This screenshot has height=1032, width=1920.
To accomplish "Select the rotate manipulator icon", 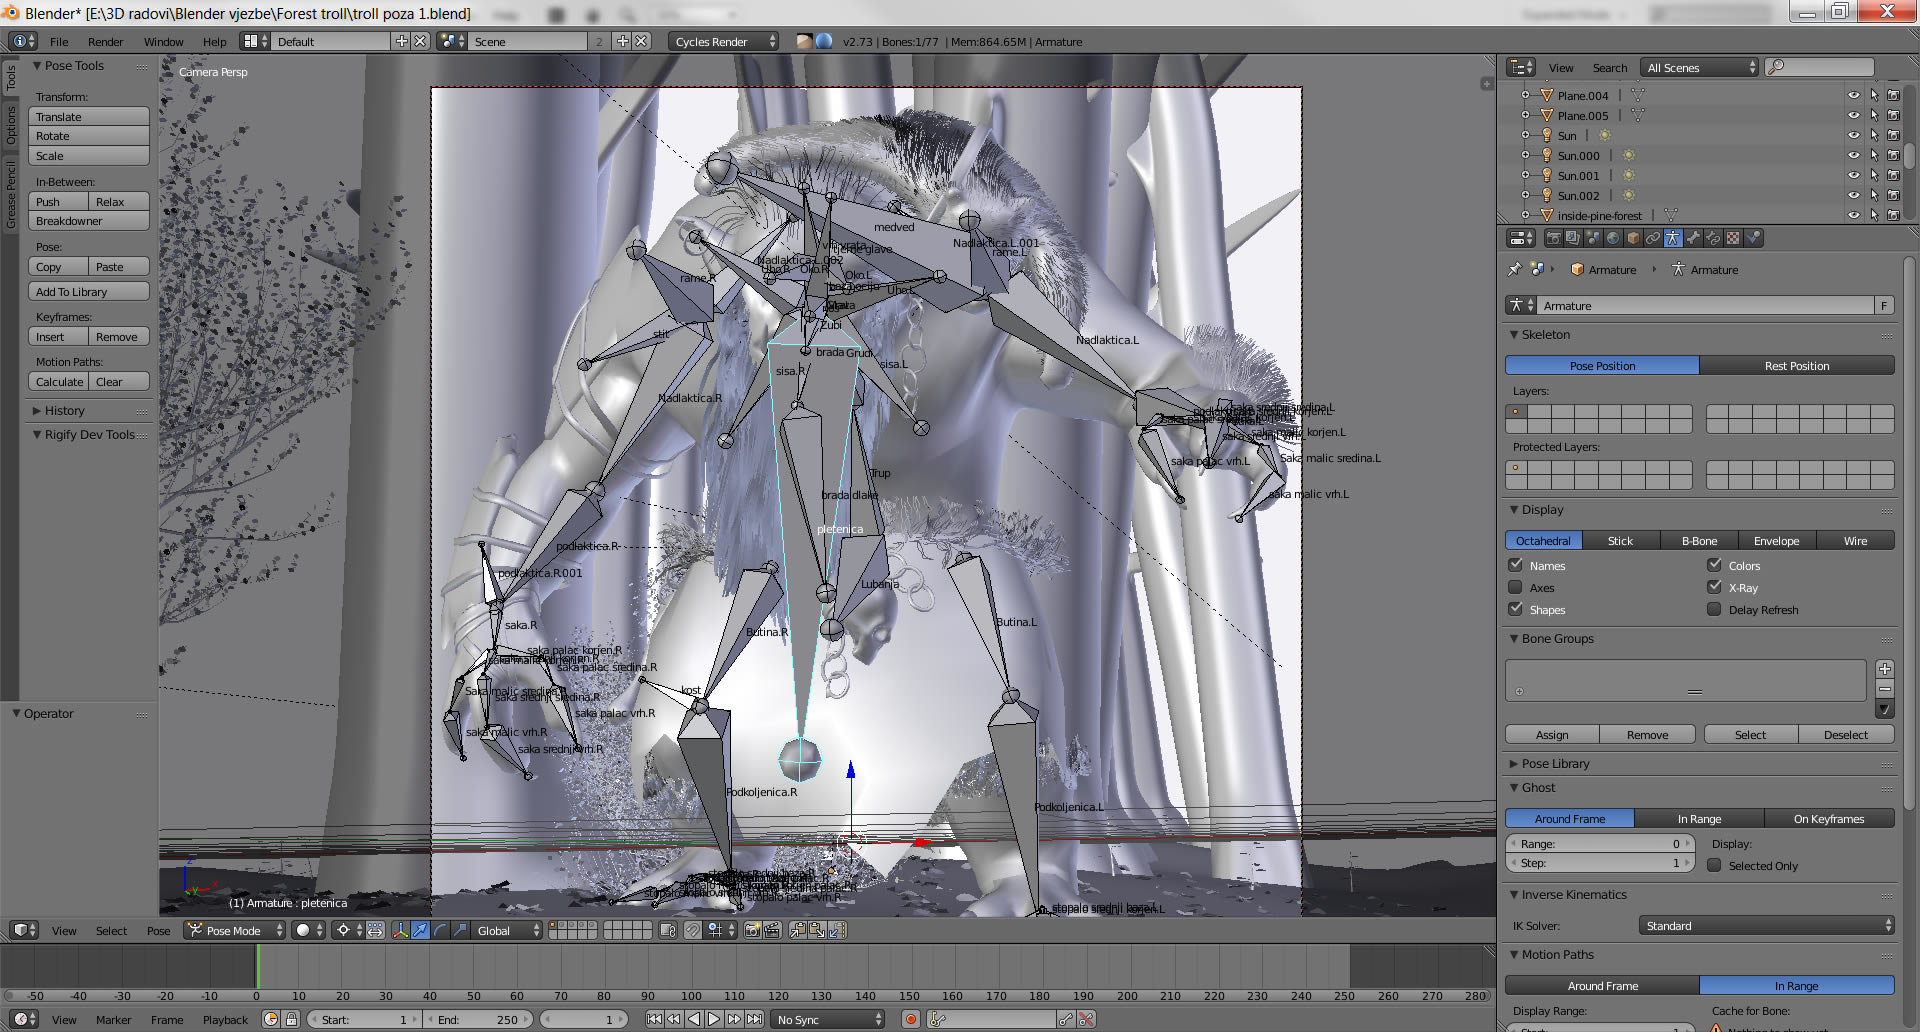I will (440, 930).
